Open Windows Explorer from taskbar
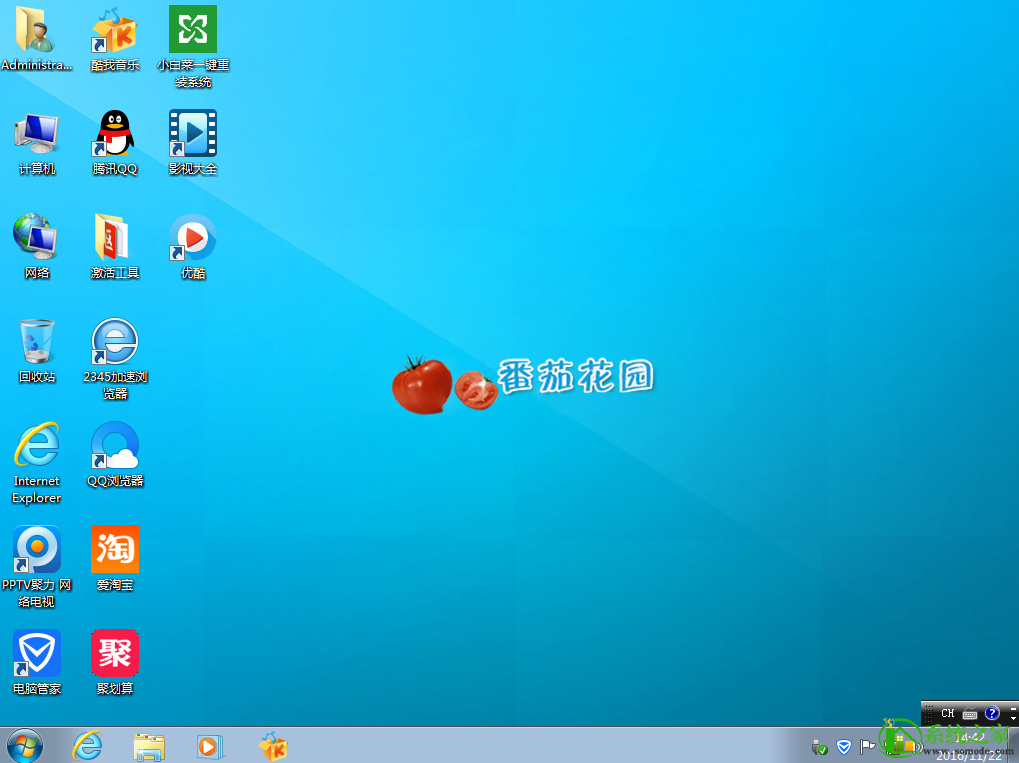The width and height of the screenshot is (1019, 763). tap(149, 746)
